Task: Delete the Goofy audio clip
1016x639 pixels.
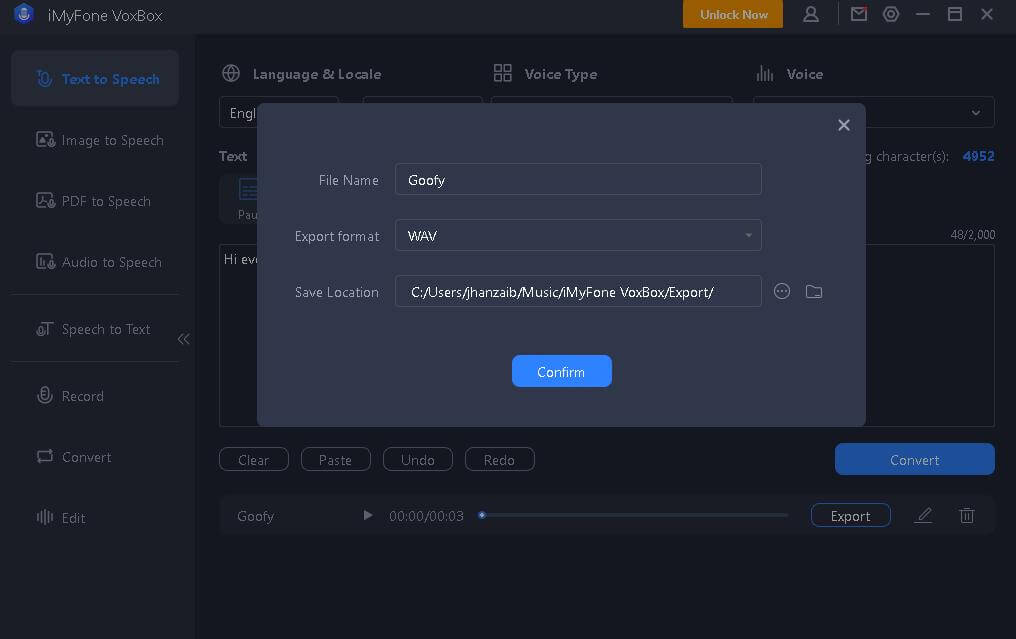Action: pos(966,515)
